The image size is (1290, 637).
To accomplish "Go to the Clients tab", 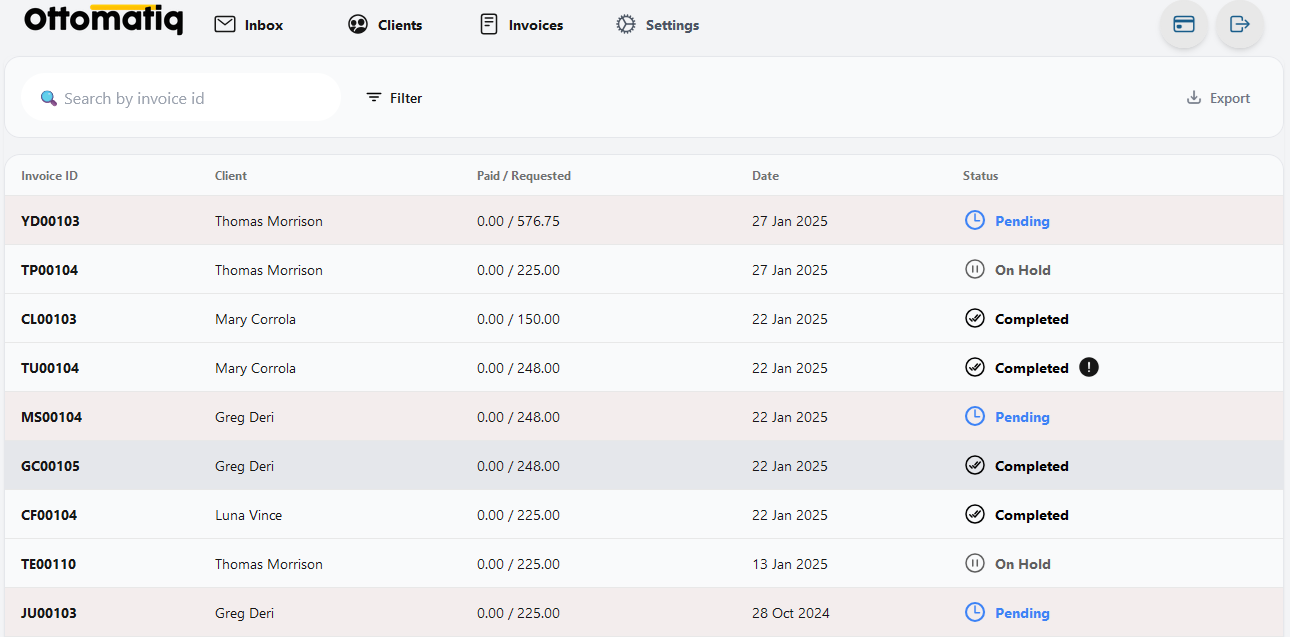I will [385, 25].
